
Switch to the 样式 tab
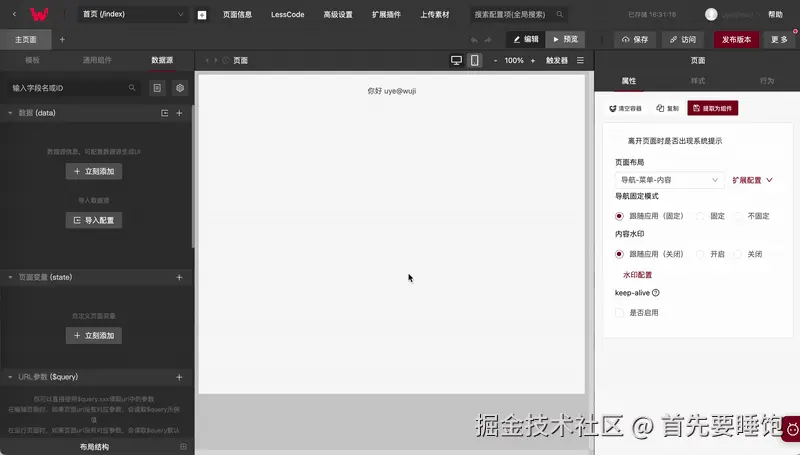(x=697, y=81)
